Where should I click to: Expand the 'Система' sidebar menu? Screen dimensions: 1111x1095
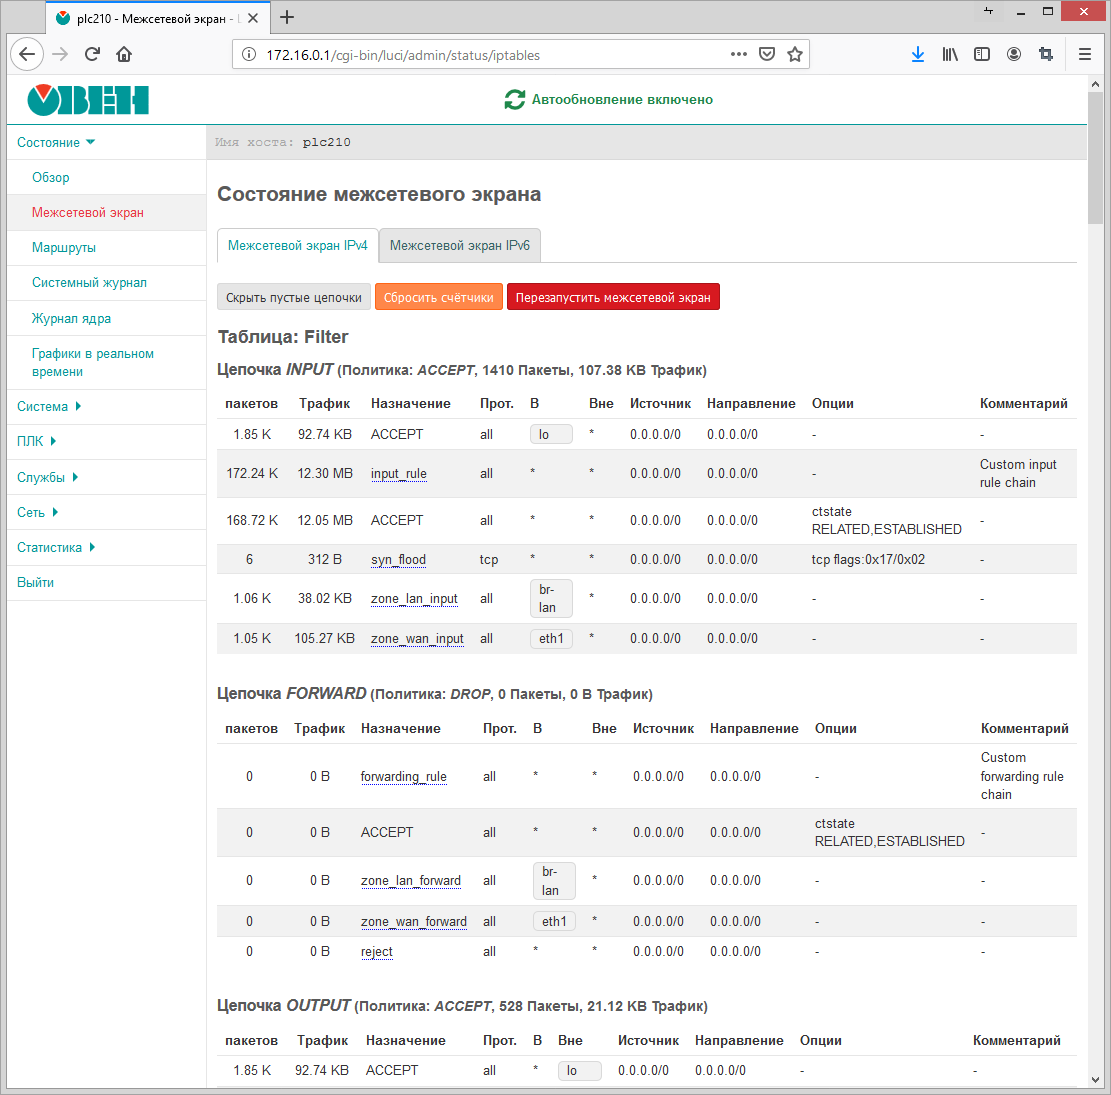(49, 406)
